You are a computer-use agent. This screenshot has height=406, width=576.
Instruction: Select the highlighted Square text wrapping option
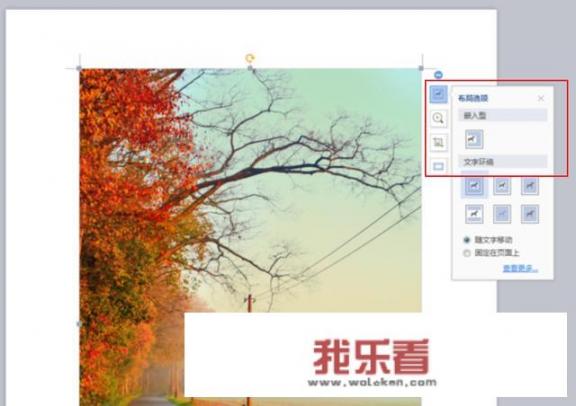pyautogui.click(x=474, y=186)
